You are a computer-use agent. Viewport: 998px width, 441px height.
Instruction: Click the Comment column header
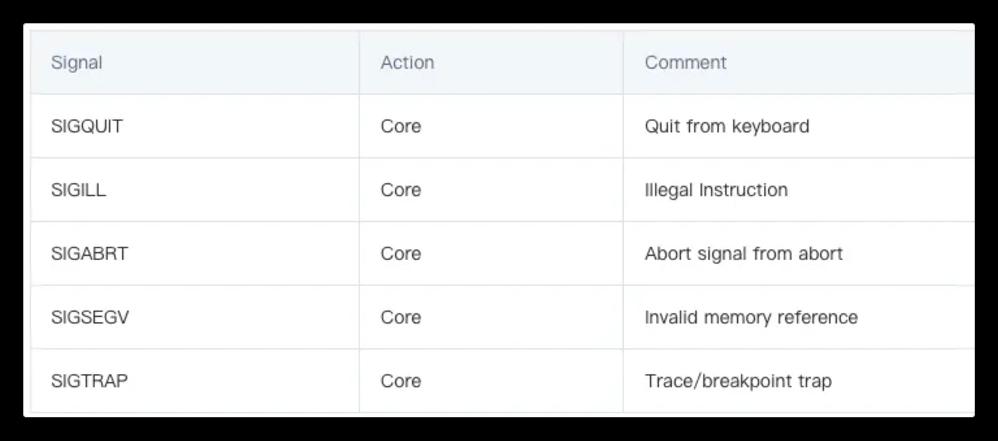tap(685, 62)
